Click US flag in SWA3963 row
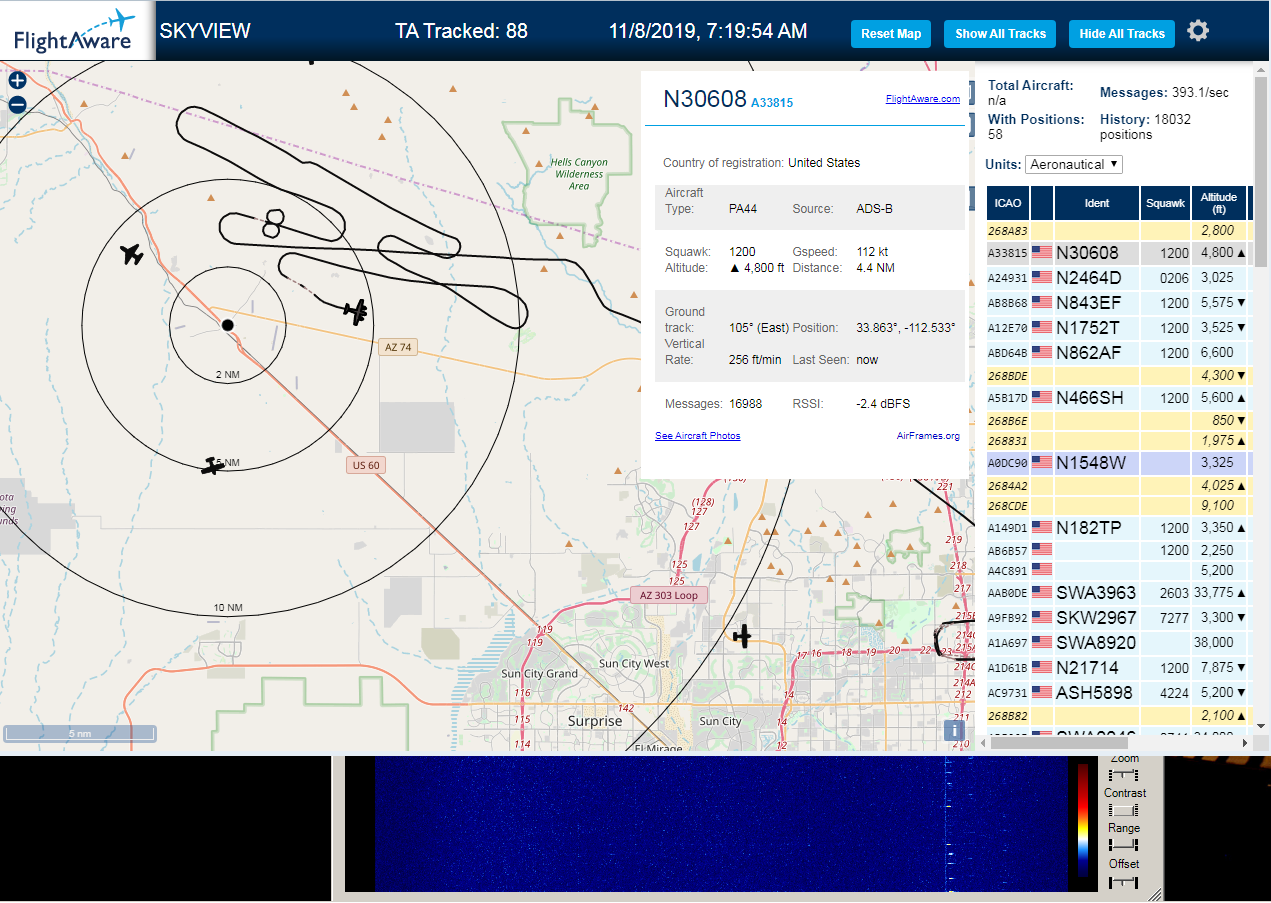Viewport: 1271px width, 903px height. (x=1042, y=592)
